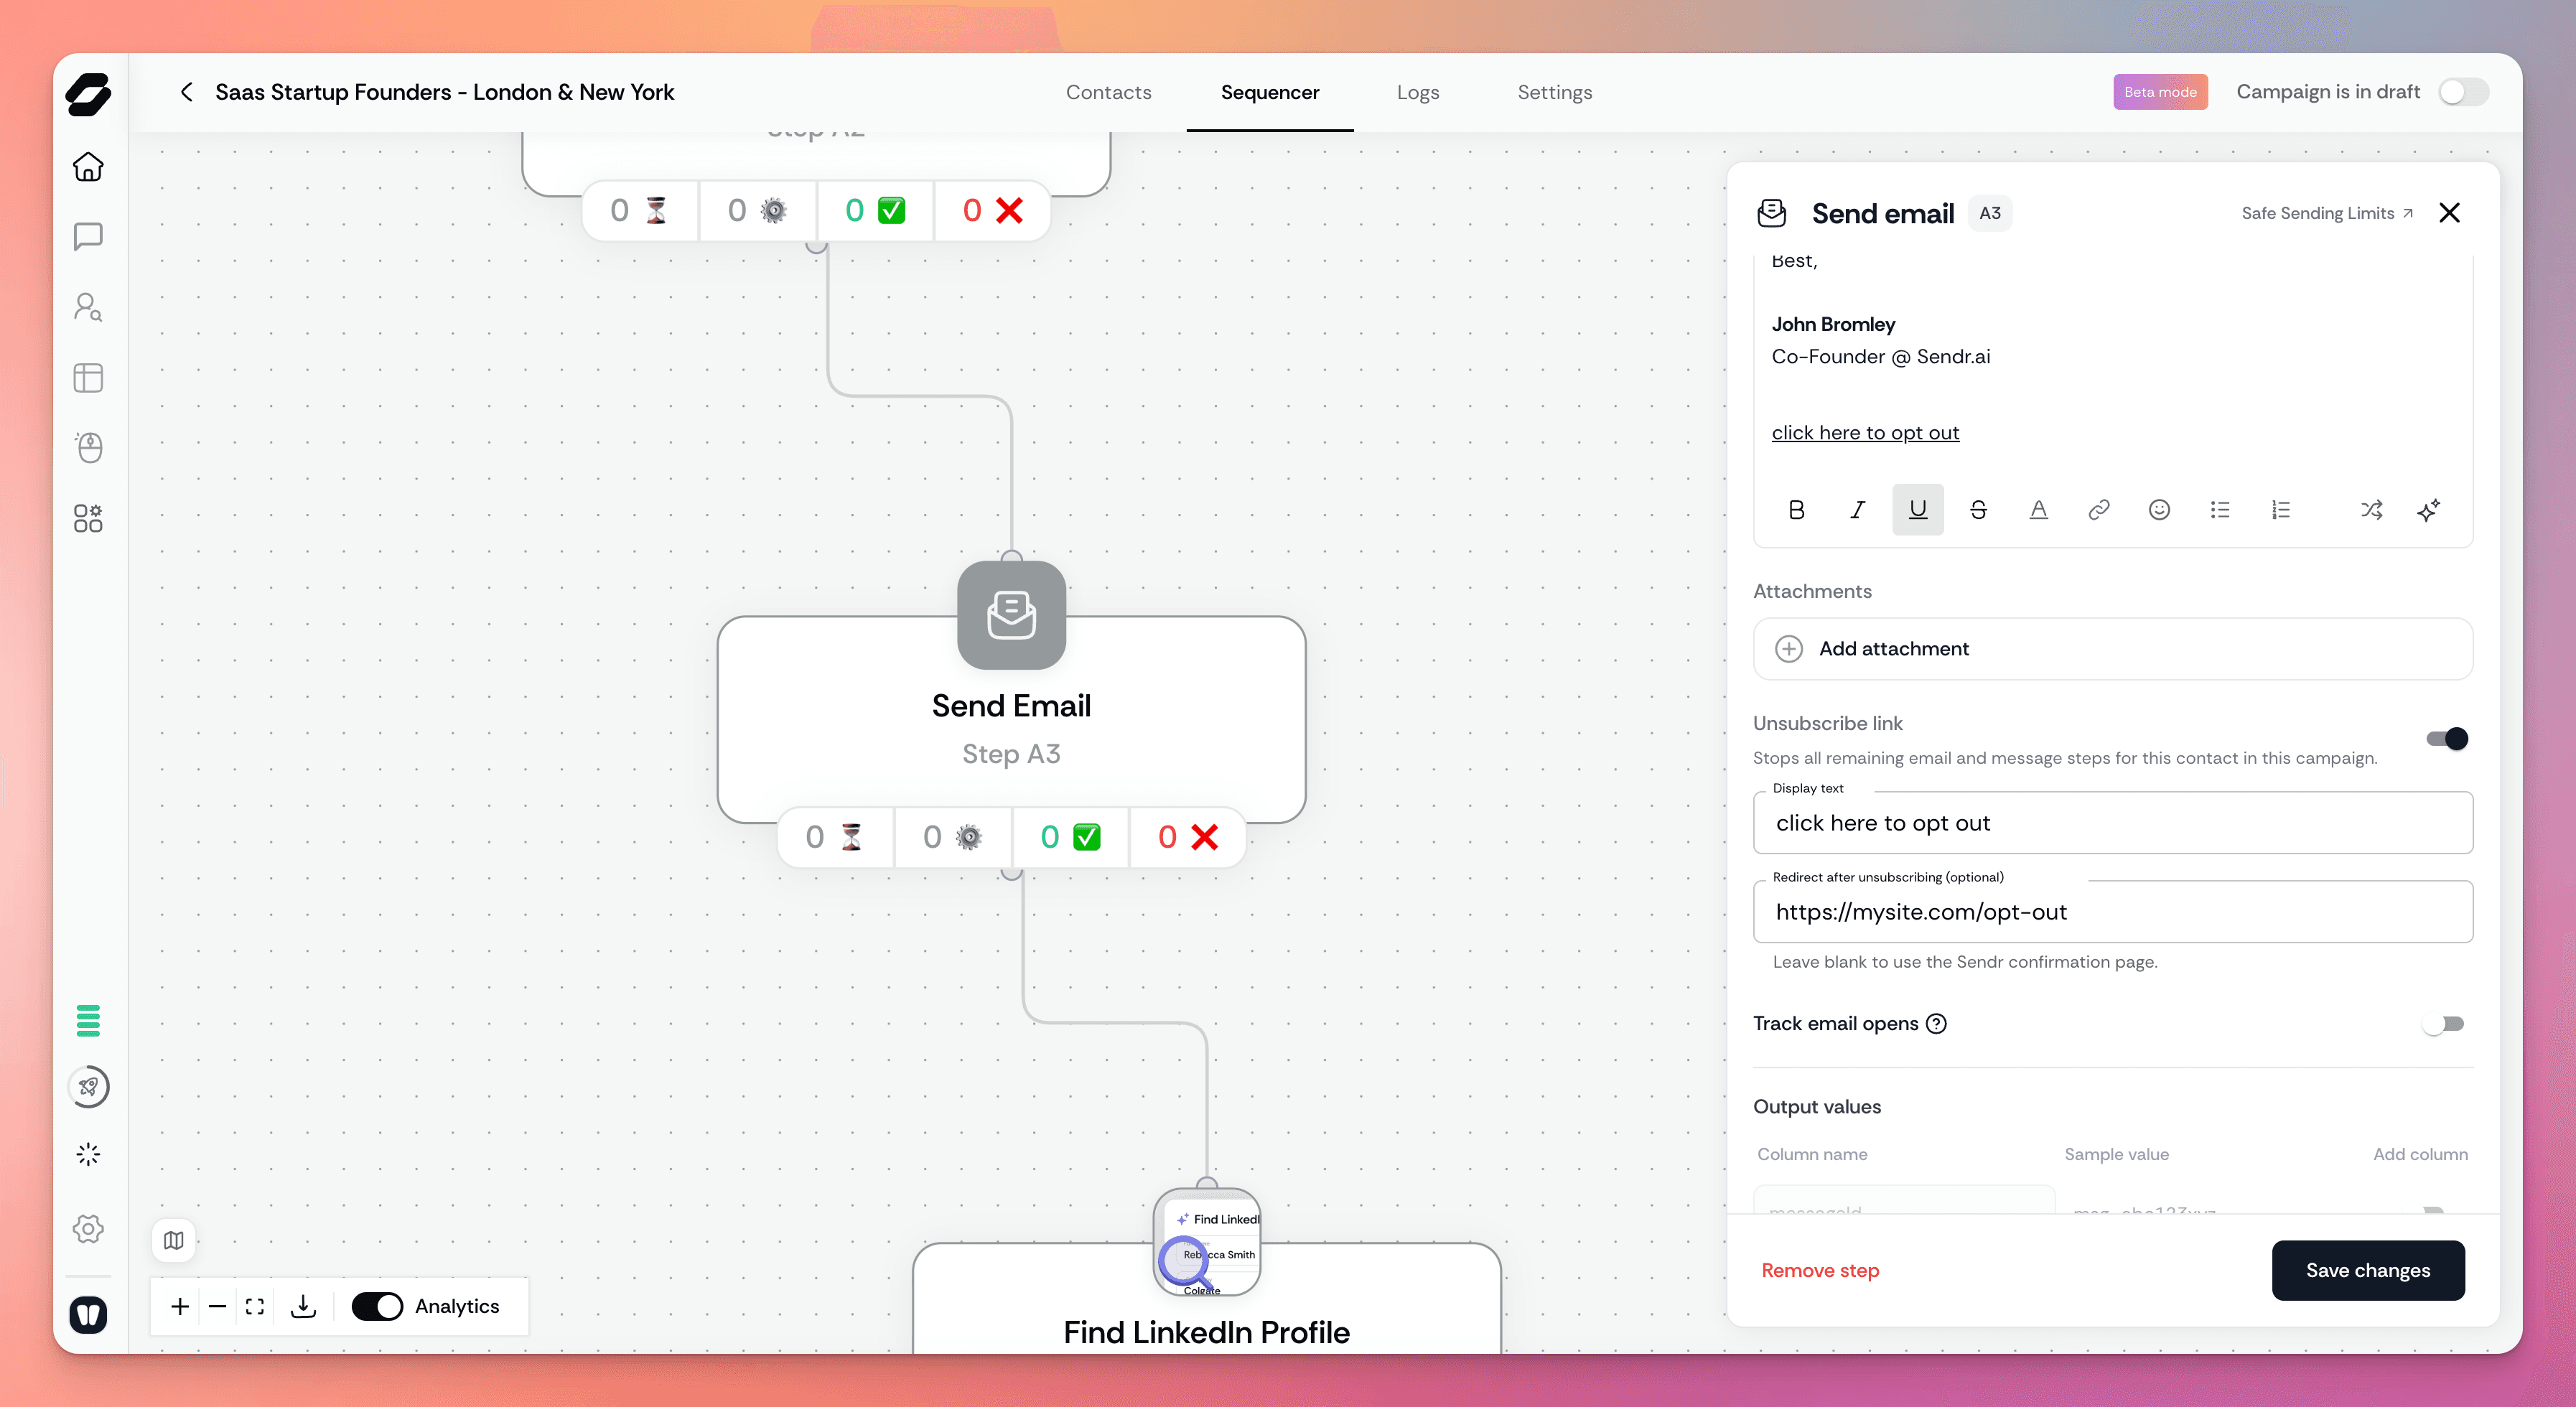
Task: Select the Sequencer tab
Action: (1270, 92)
